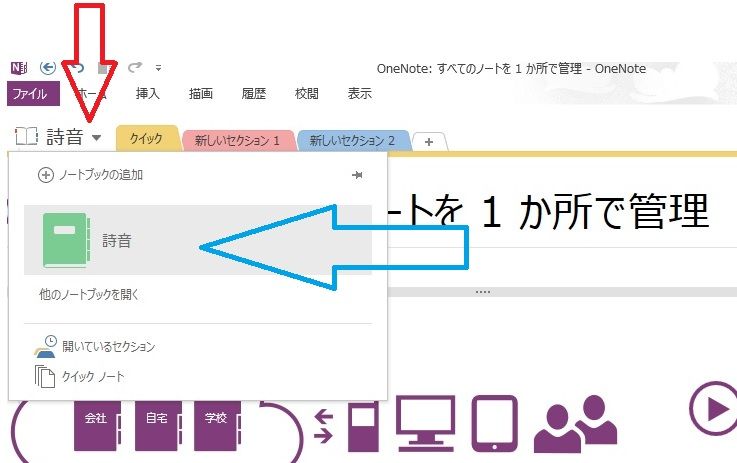Click the OneNote application logo icon
This screenshot has width=737, height=463.
click(x=19, y=68)
